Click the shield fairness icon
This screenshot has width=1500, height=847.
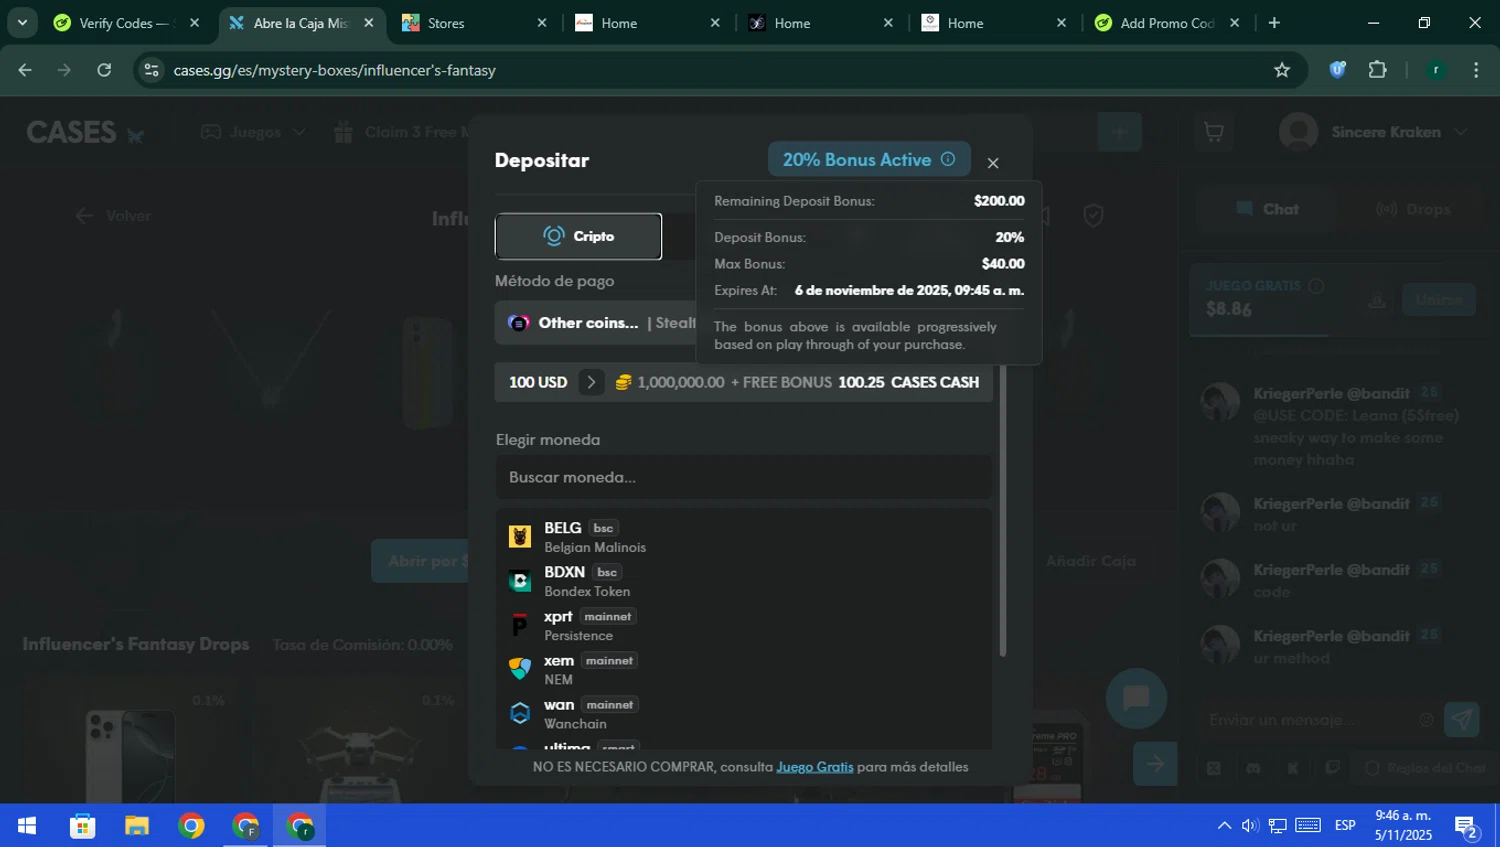pos(1093,215)
